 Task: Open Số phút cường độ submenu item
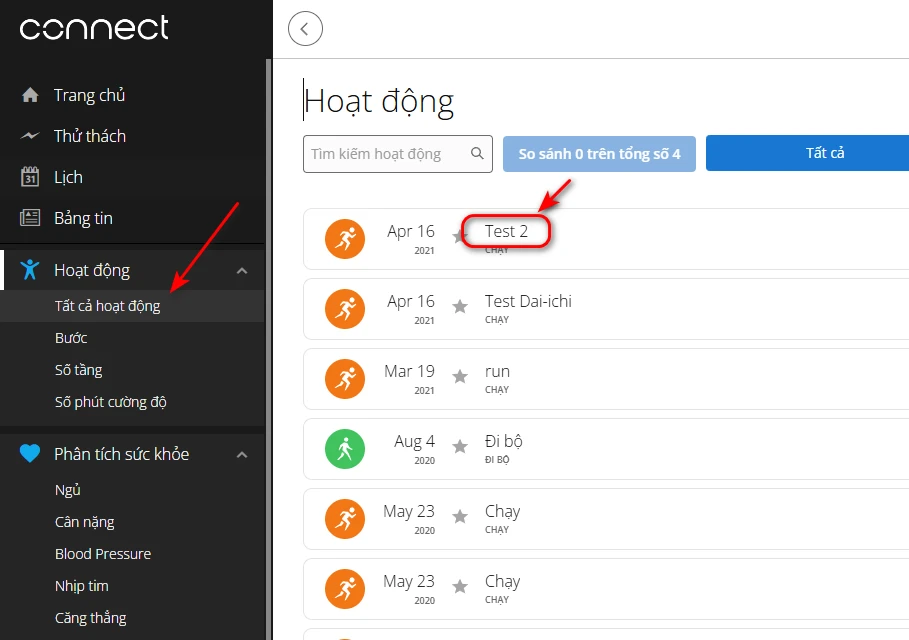110,402
